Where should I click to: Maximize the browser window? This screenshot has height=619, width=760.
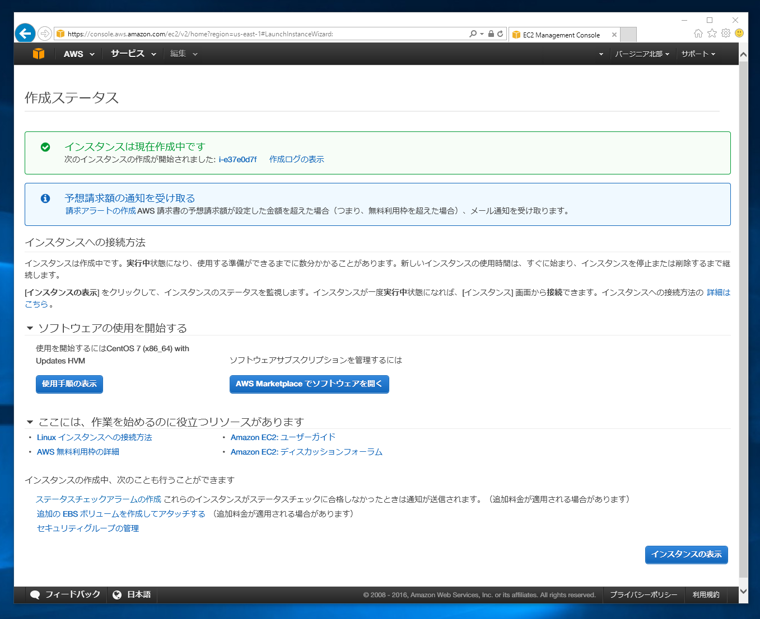pyautogui.click(x=710, y=20)
